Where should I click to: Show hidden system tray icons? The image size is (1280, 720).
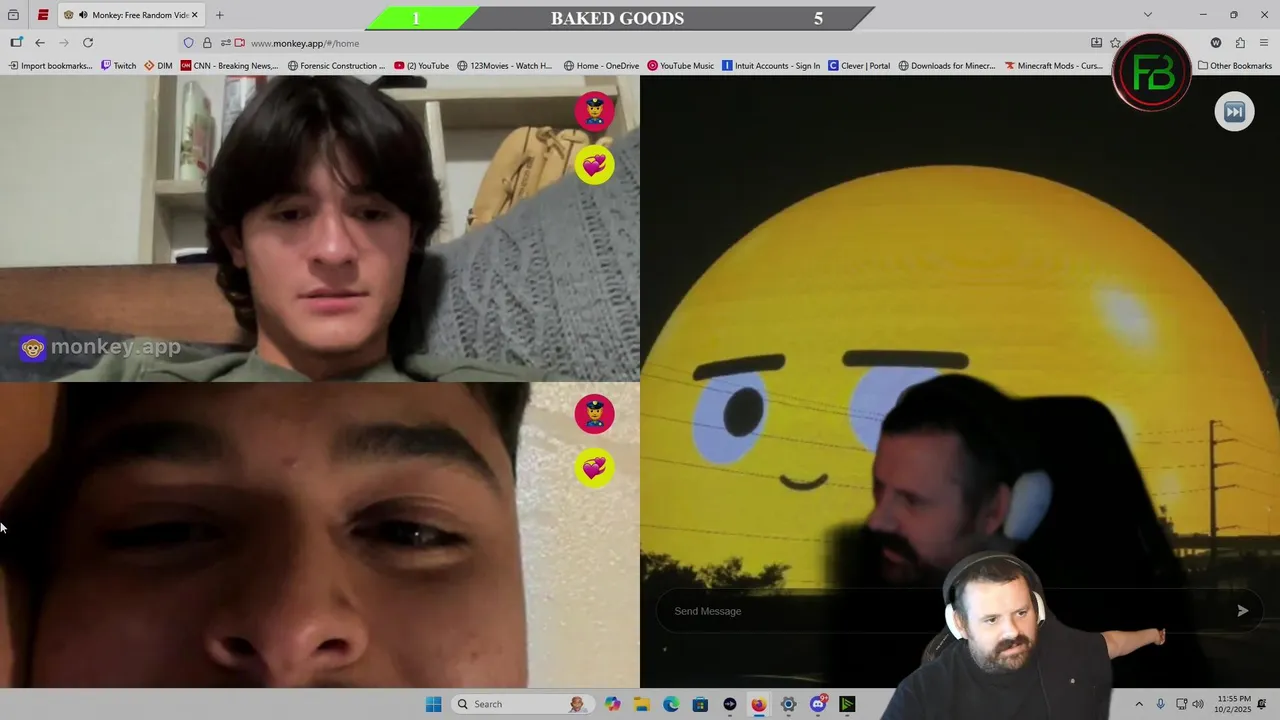coord(1139,704)
